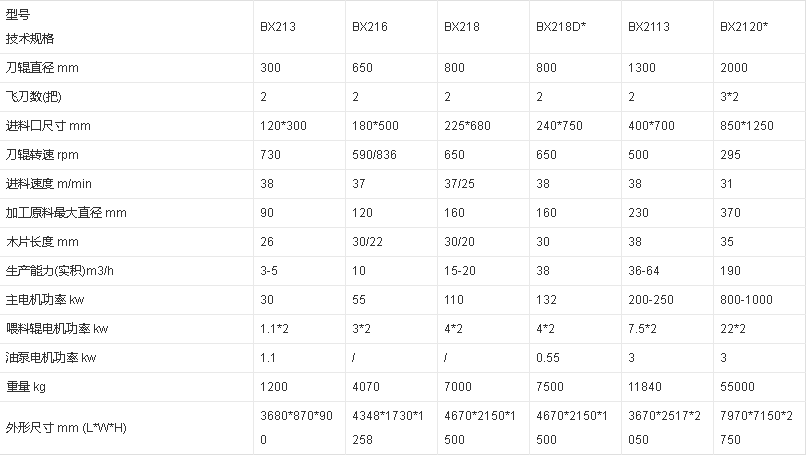The width and height of the screenshot is (806, 456).
Task: Select the 7.5*2 feed roller motor cell
Action: click(642, 328)
